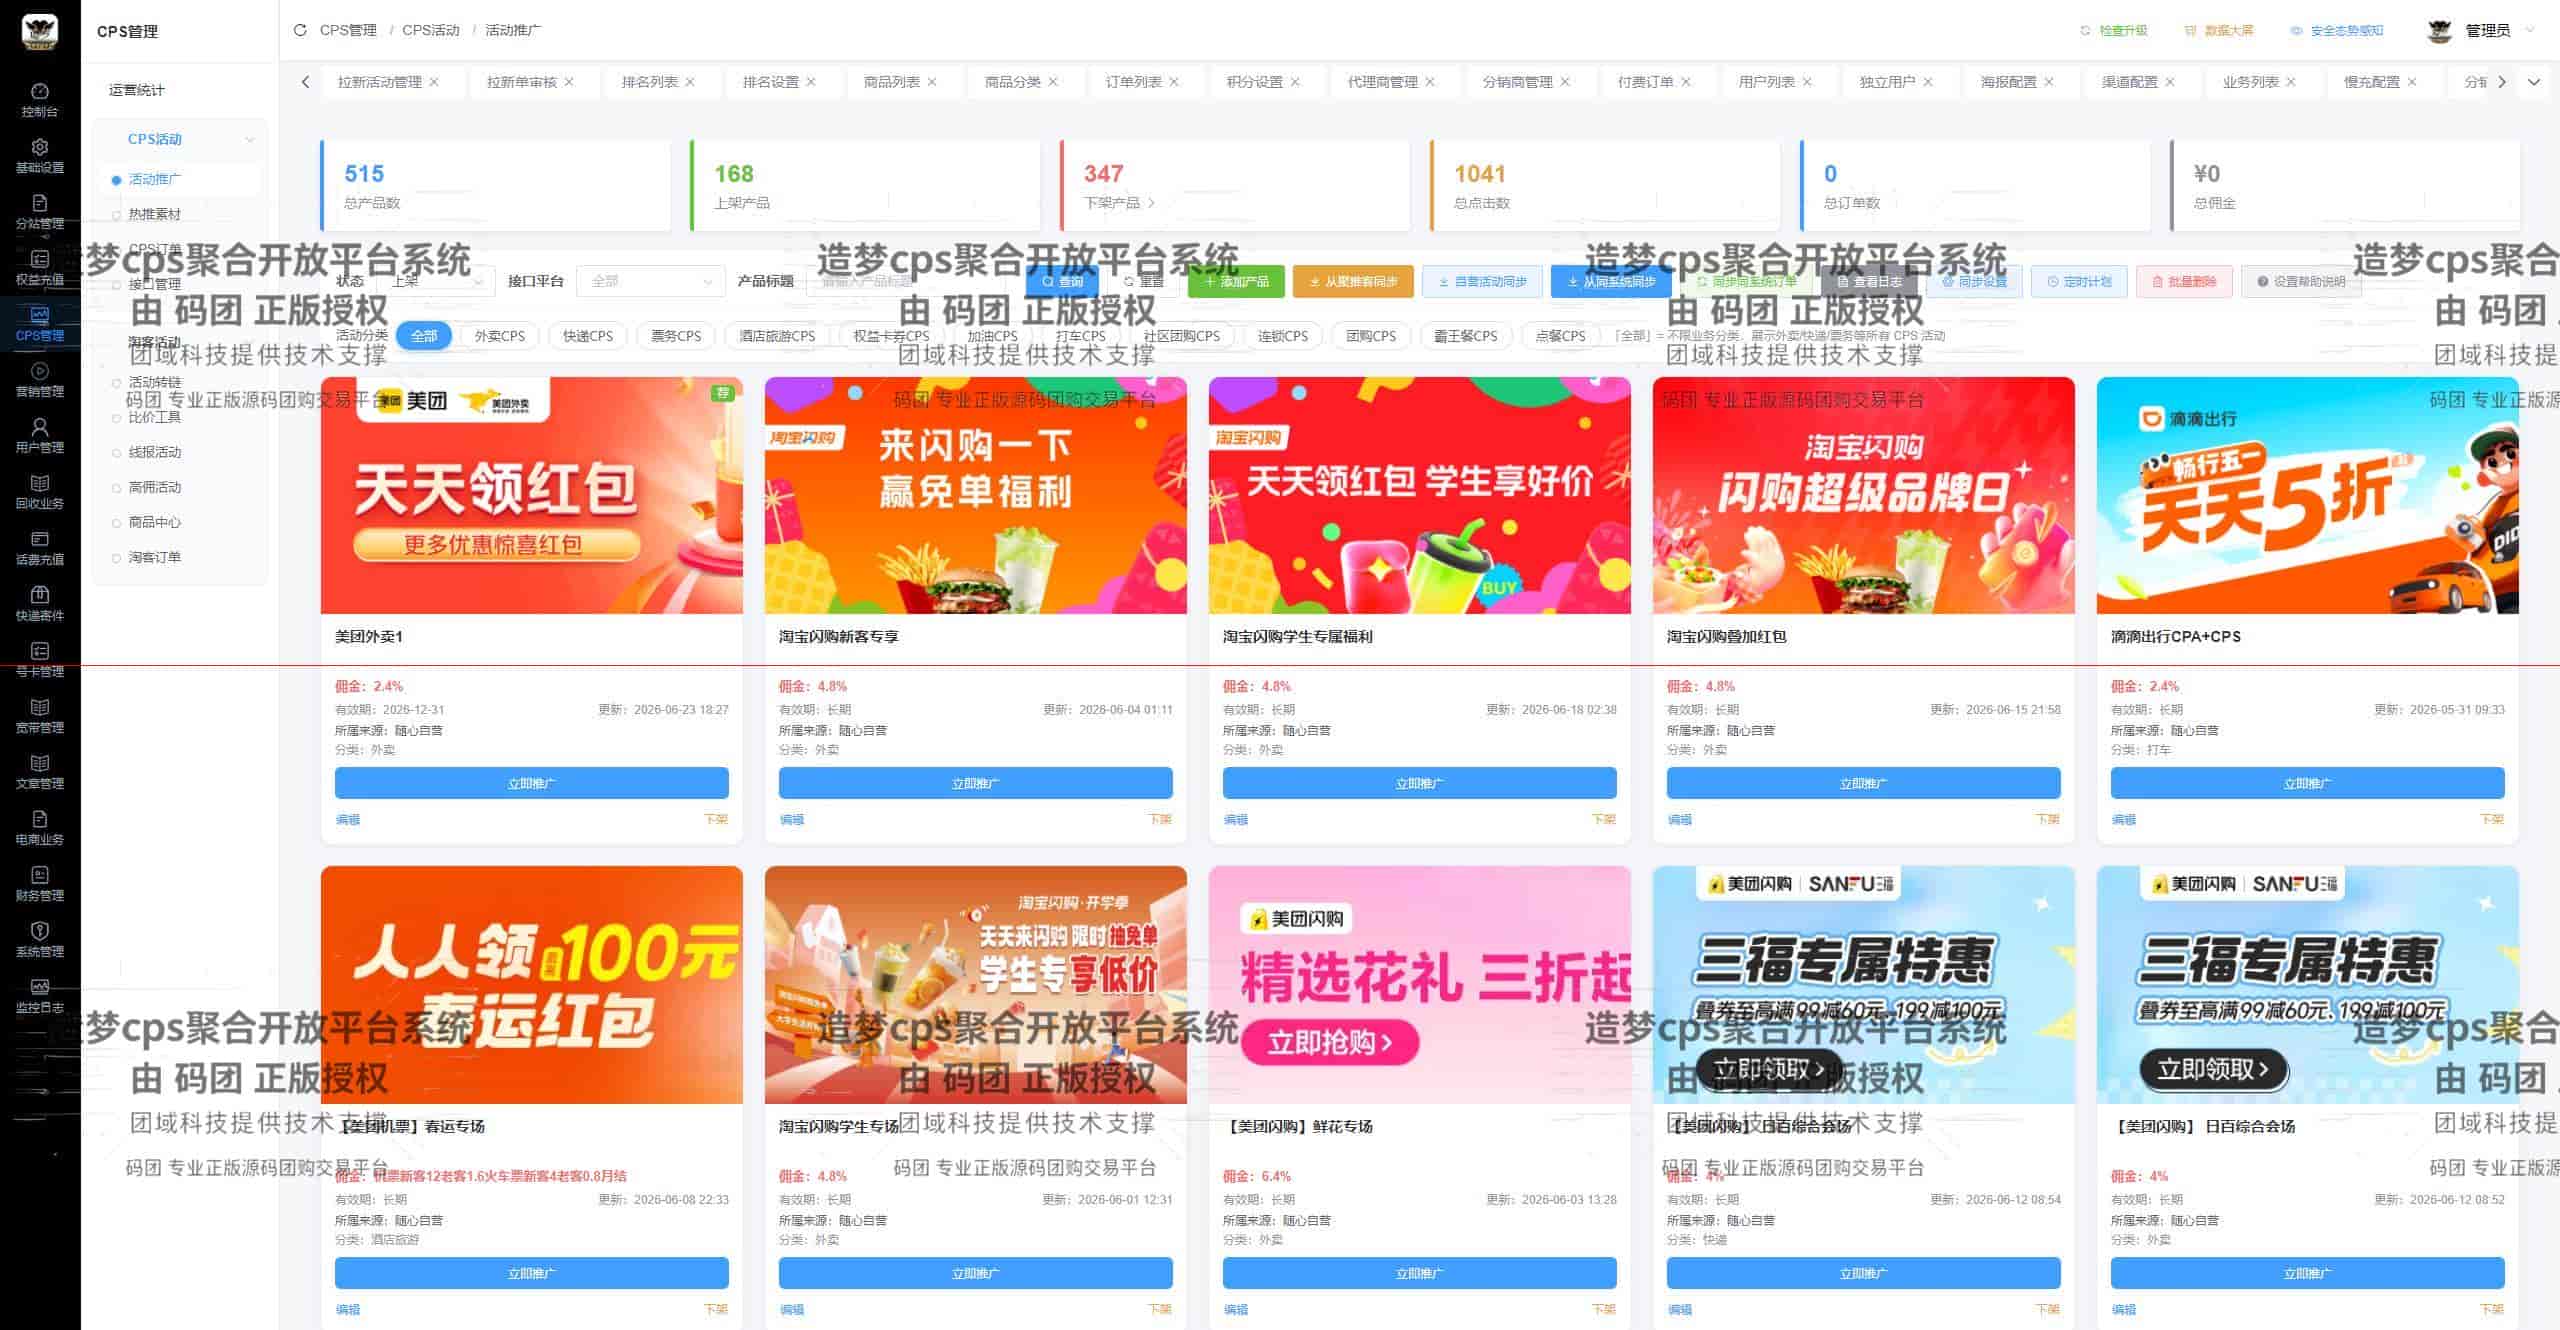
Task: Open 回收业务 in the dark sidebar
Action: (x=40, y=492)
